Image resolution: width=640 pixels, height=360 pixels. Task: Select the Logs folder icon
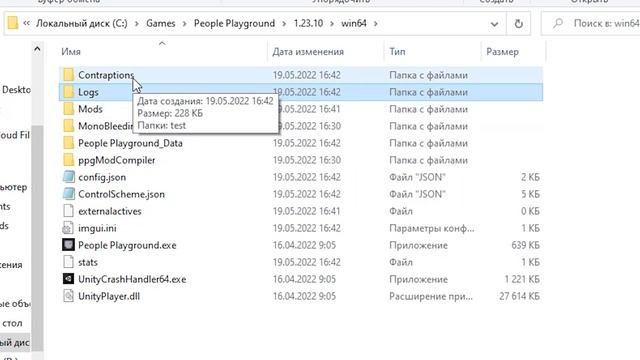pyautogui.click(x=69, y=92)
